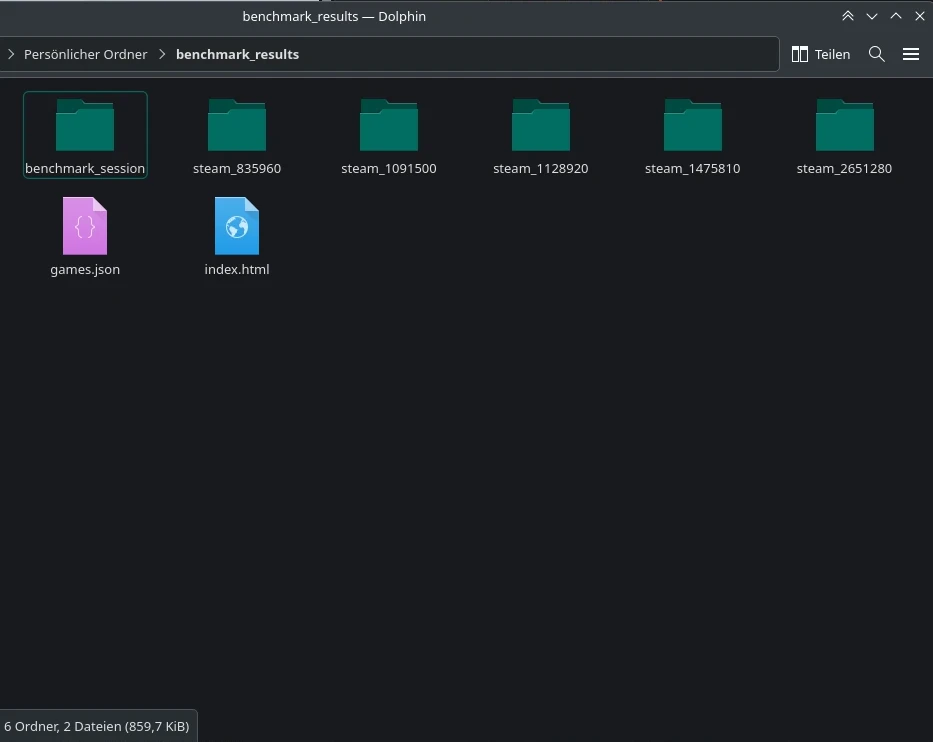
Task: Open the search magnifier in the toolbar
Action: click(x=876, y=54)
